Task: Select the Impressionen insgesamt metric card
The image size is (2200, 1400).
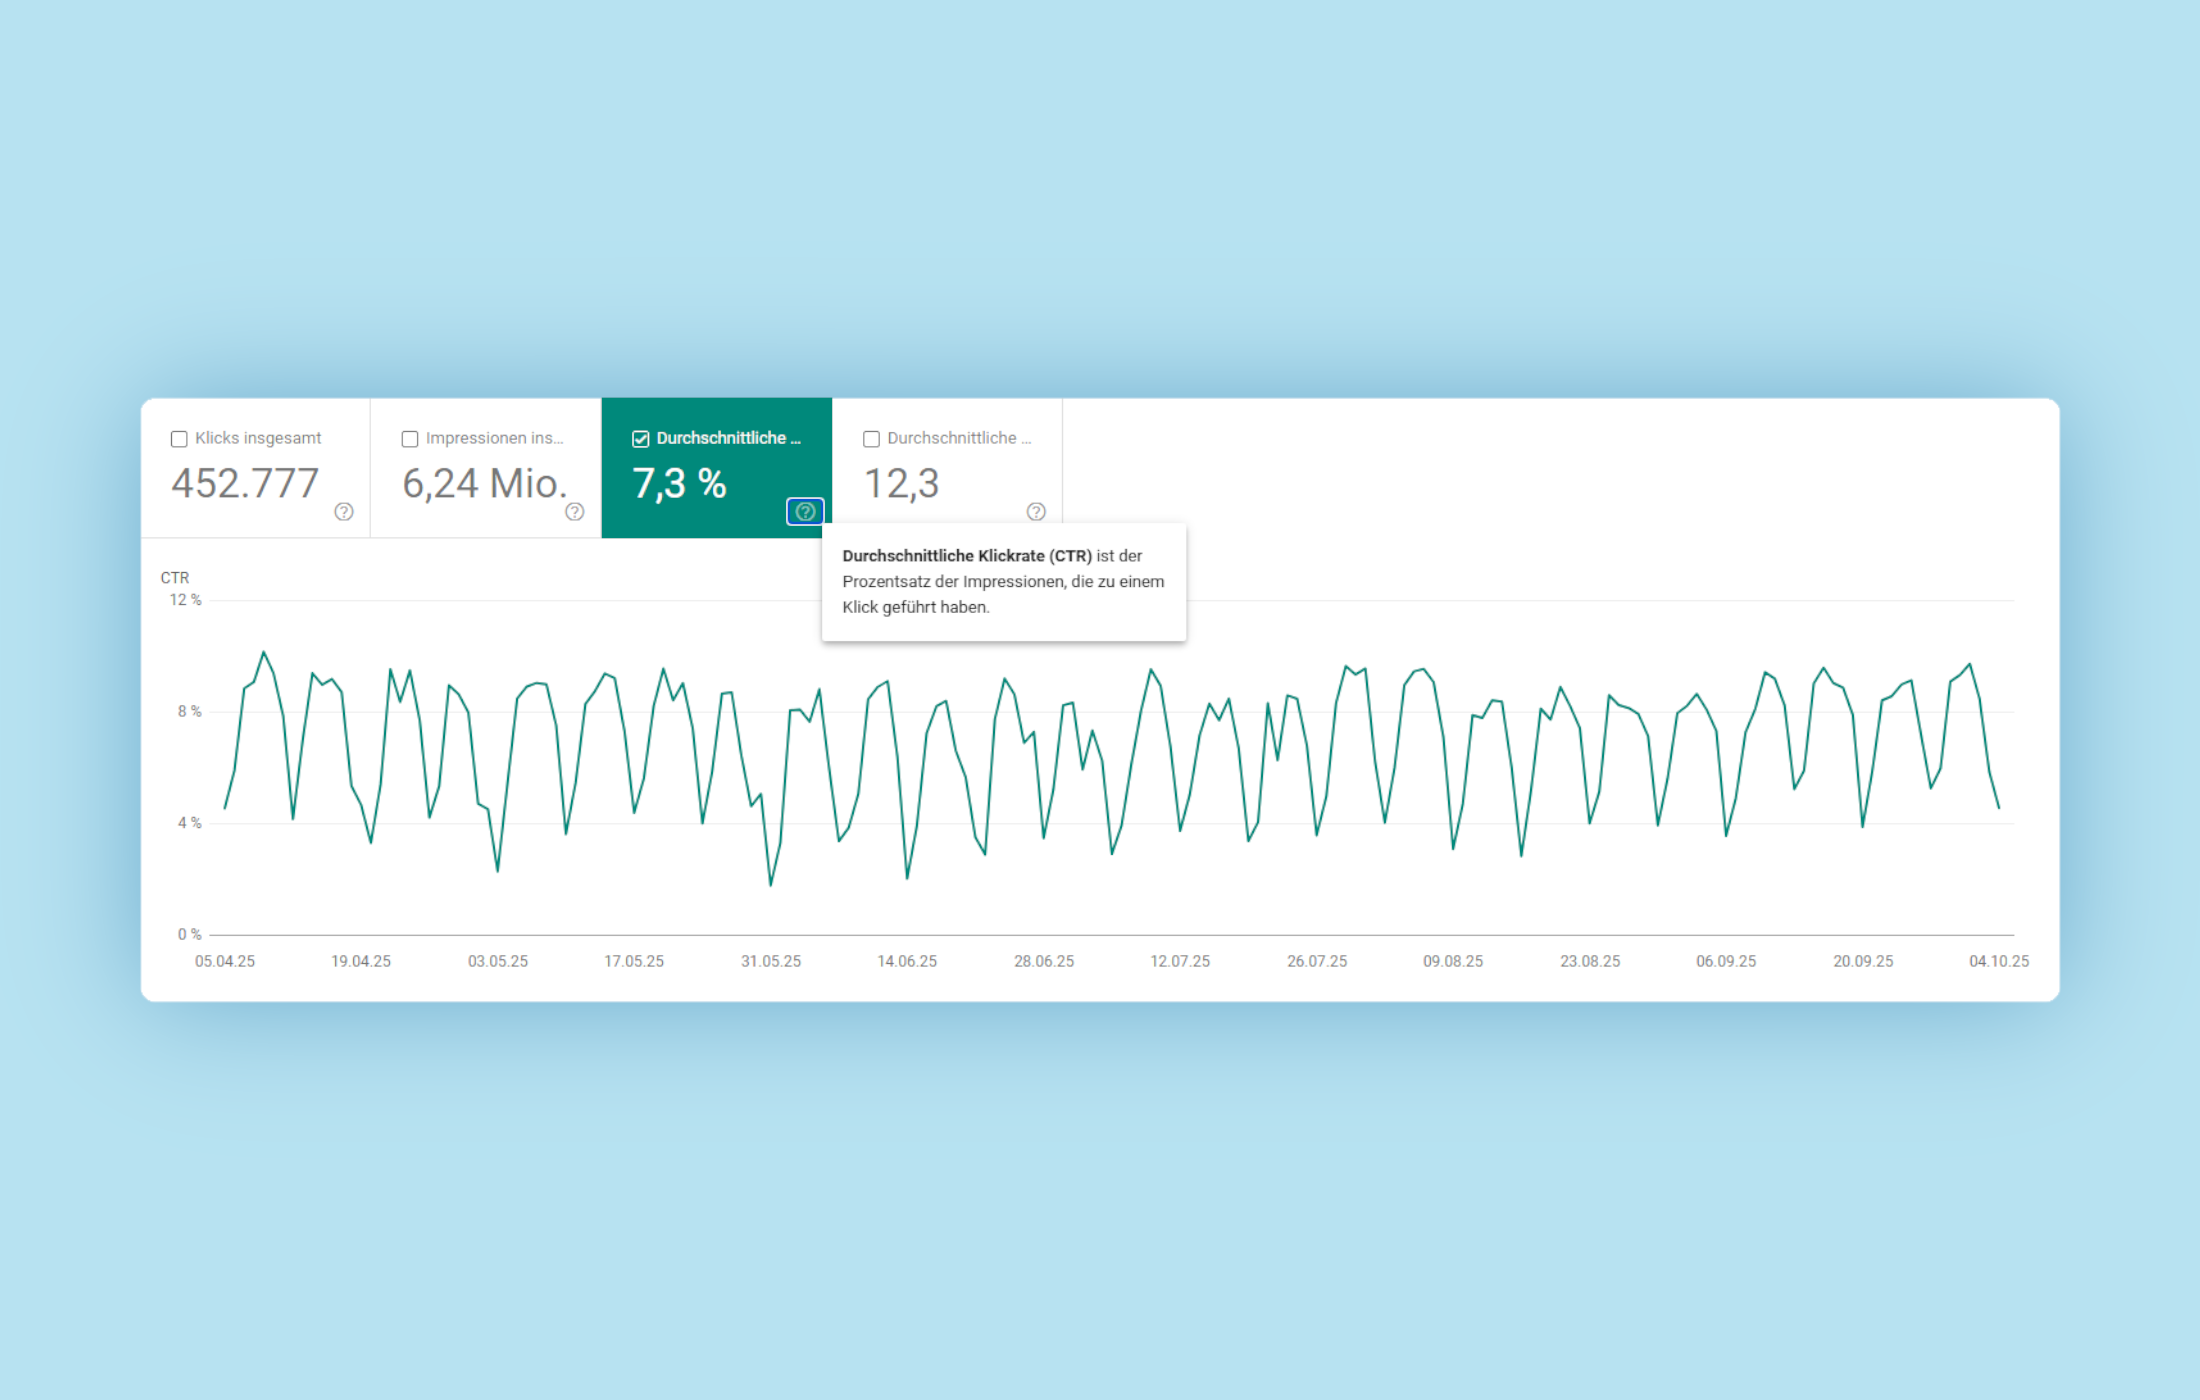Action: click(x=485, y=470)
